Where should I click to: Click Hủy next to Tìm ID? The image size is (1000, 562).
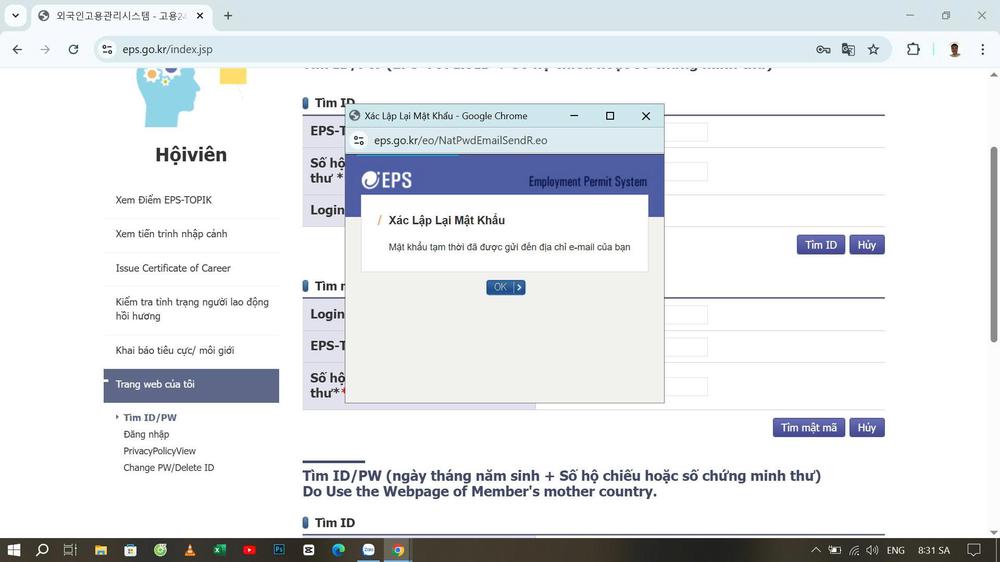[x=867, y=245]
